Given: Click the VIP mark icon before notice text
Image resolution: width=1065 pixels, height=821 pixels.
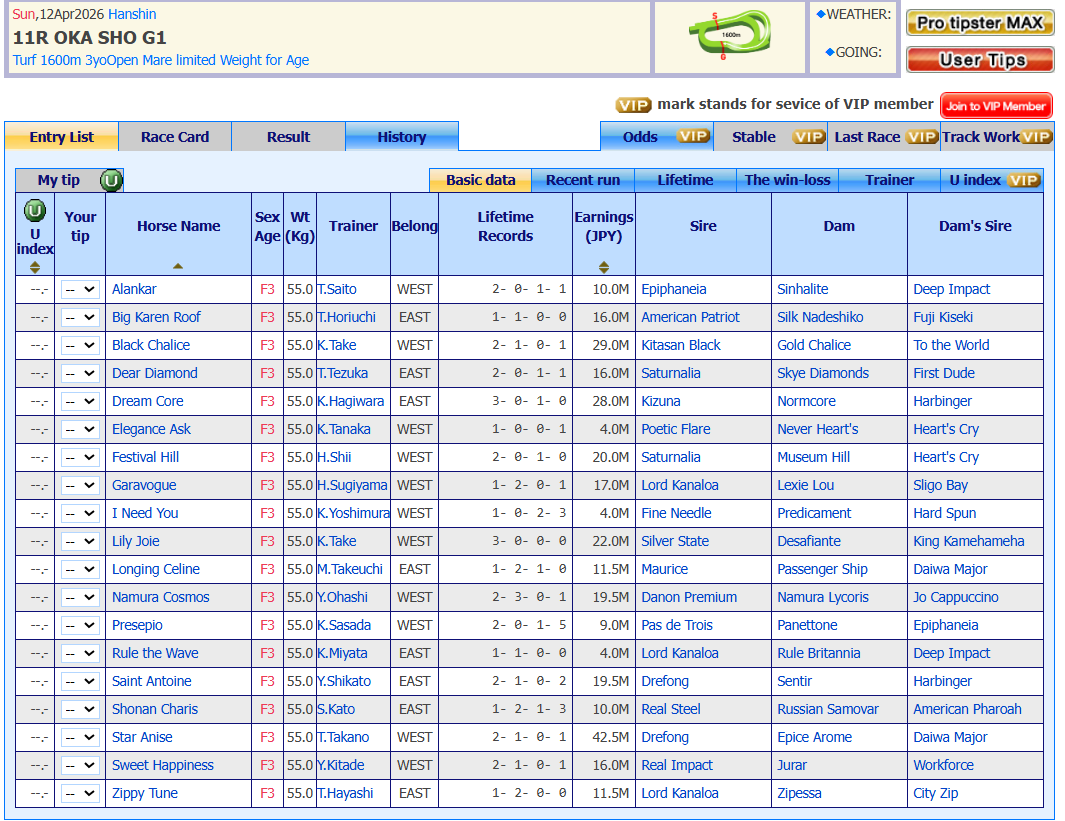Looking at the screenshot, I should click(633, 105).
